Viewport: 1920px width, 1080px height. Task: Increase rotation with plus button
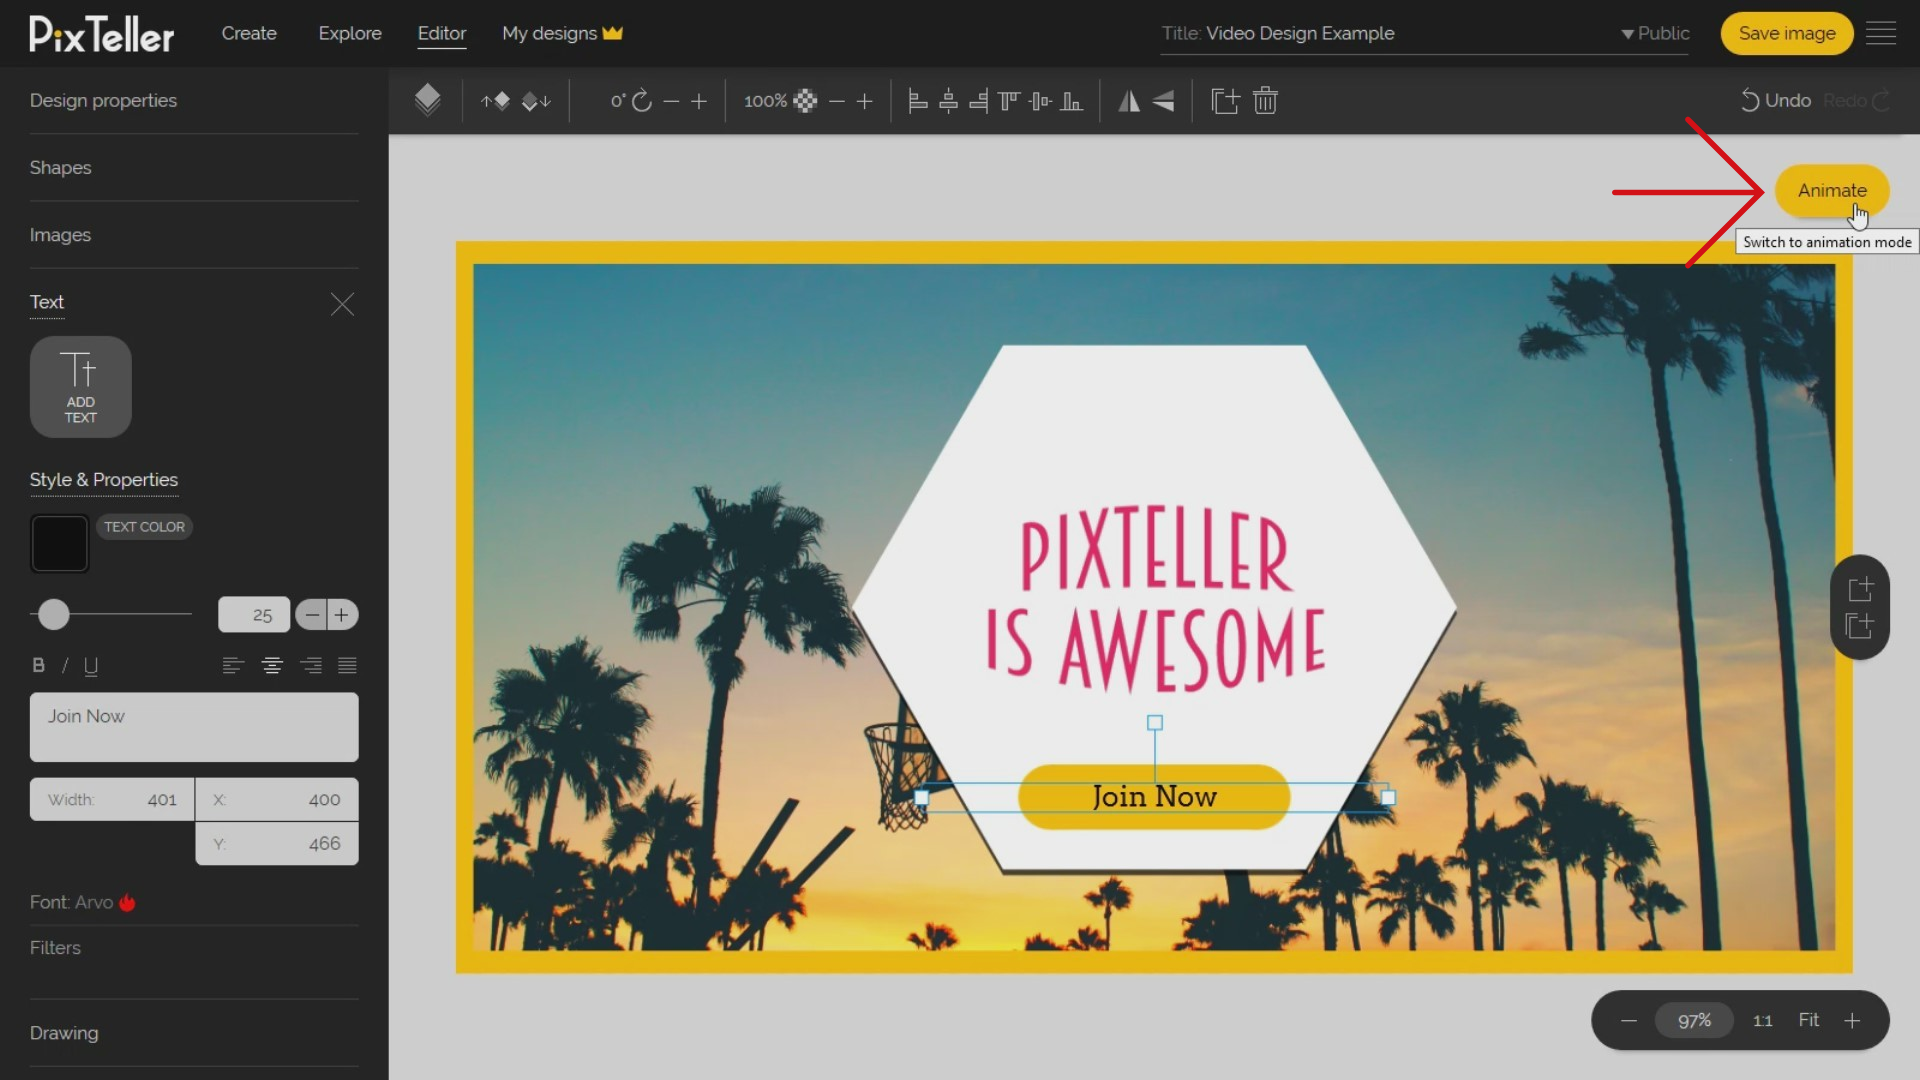(699, 101)
